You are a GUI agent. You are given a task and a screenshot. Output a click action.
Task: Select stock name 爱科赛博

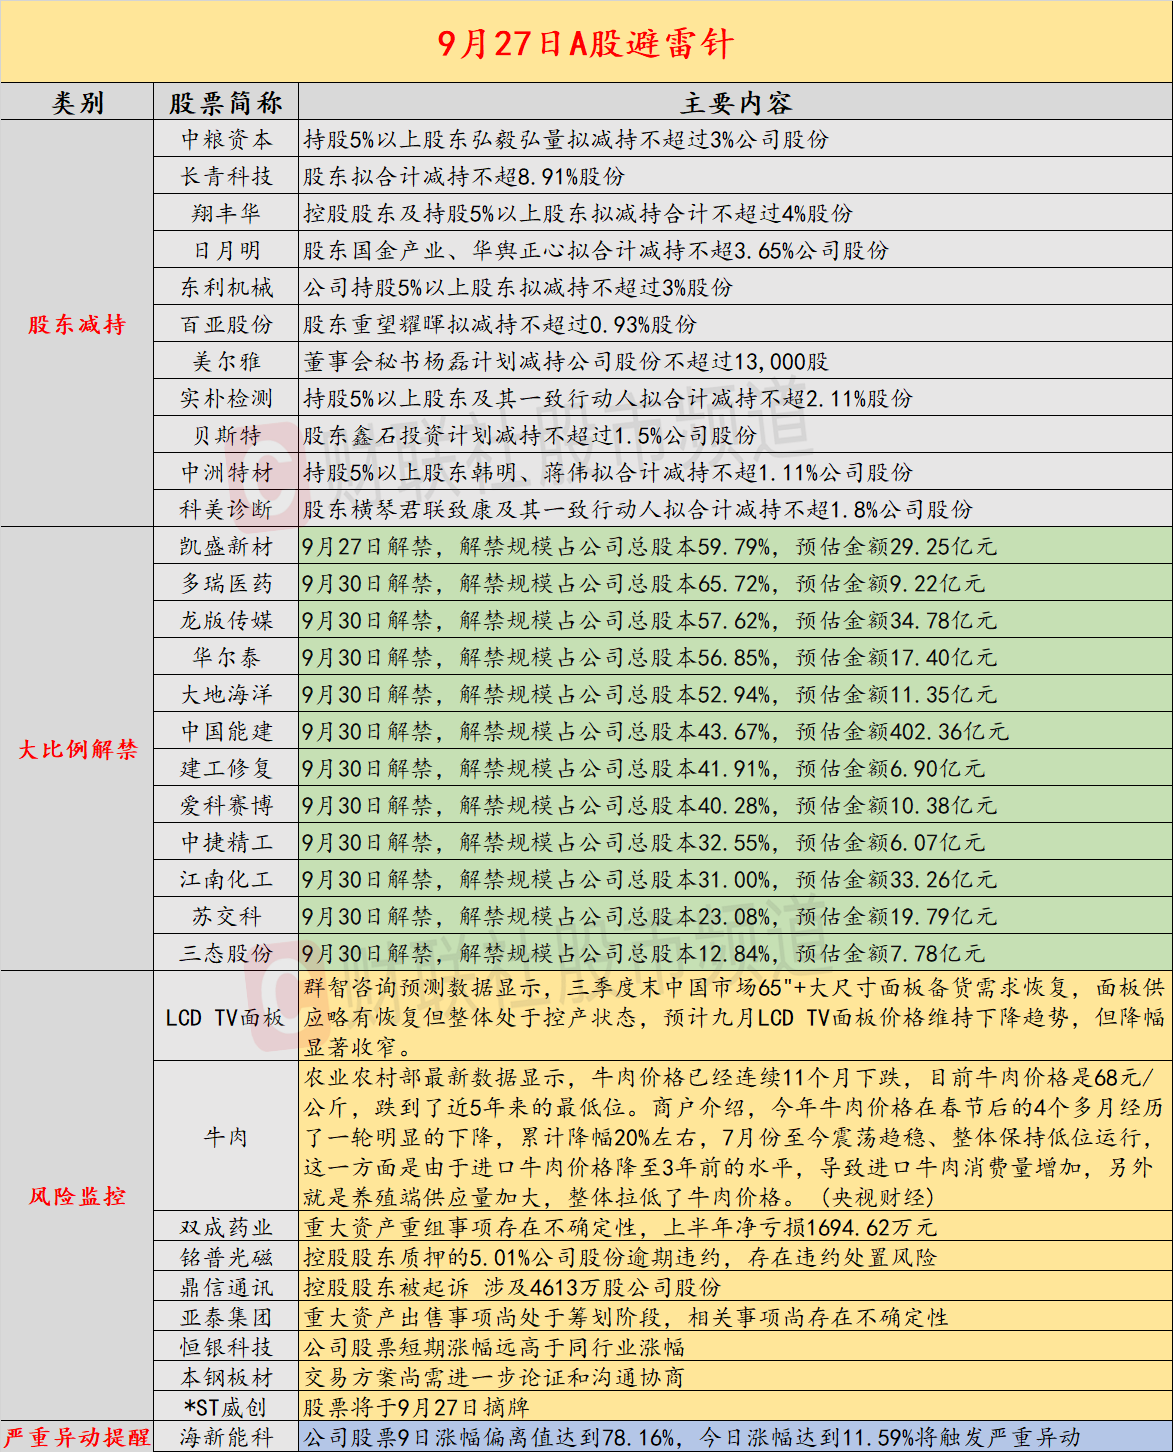226,805
